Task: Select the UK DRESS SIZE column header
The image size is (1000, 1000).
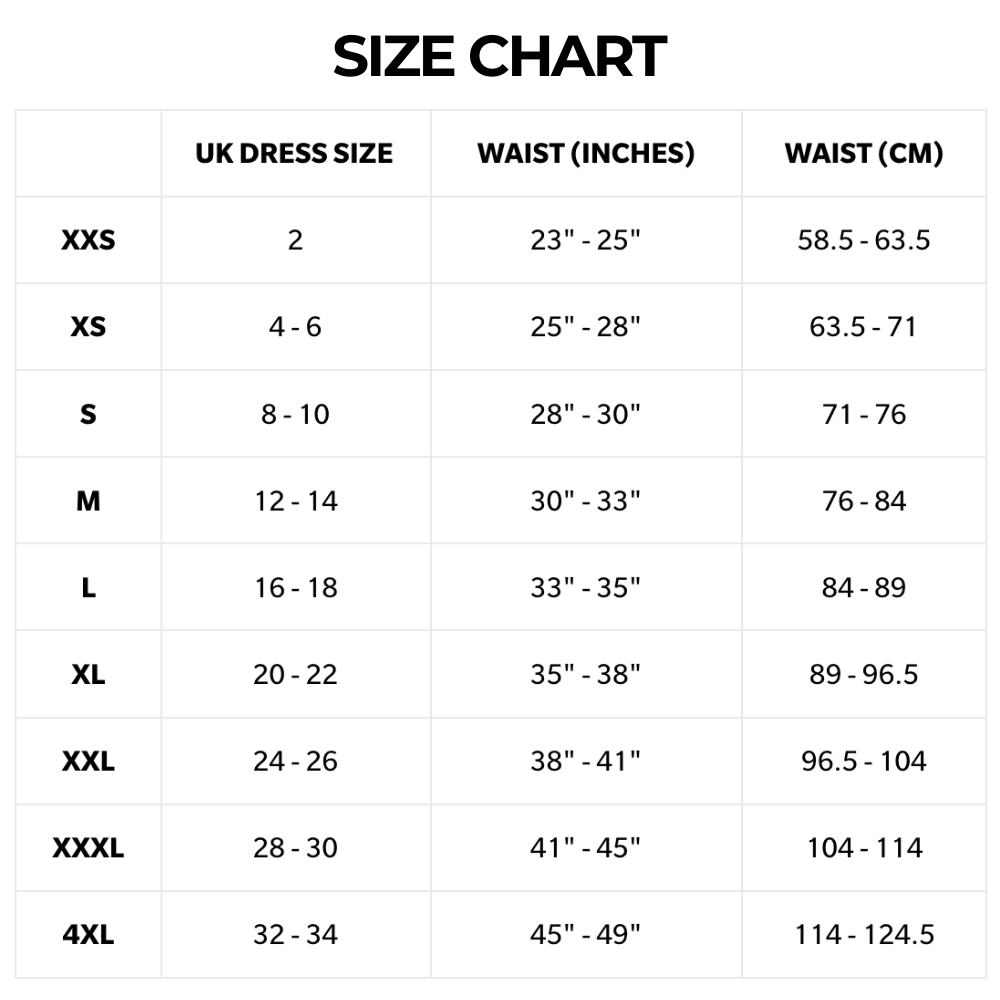Action: tap(294, 154)
